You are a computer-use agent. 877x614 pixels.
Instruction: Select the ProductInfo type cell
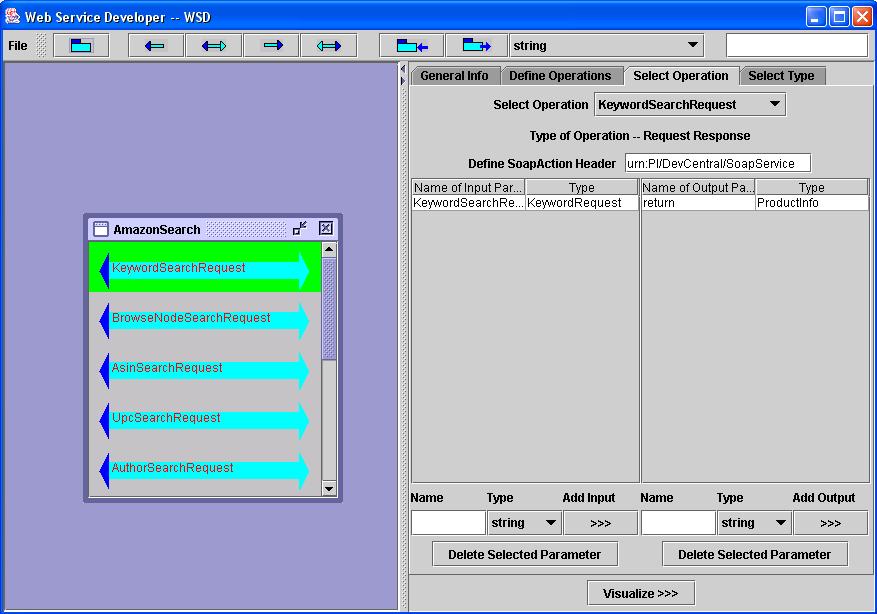812,202
